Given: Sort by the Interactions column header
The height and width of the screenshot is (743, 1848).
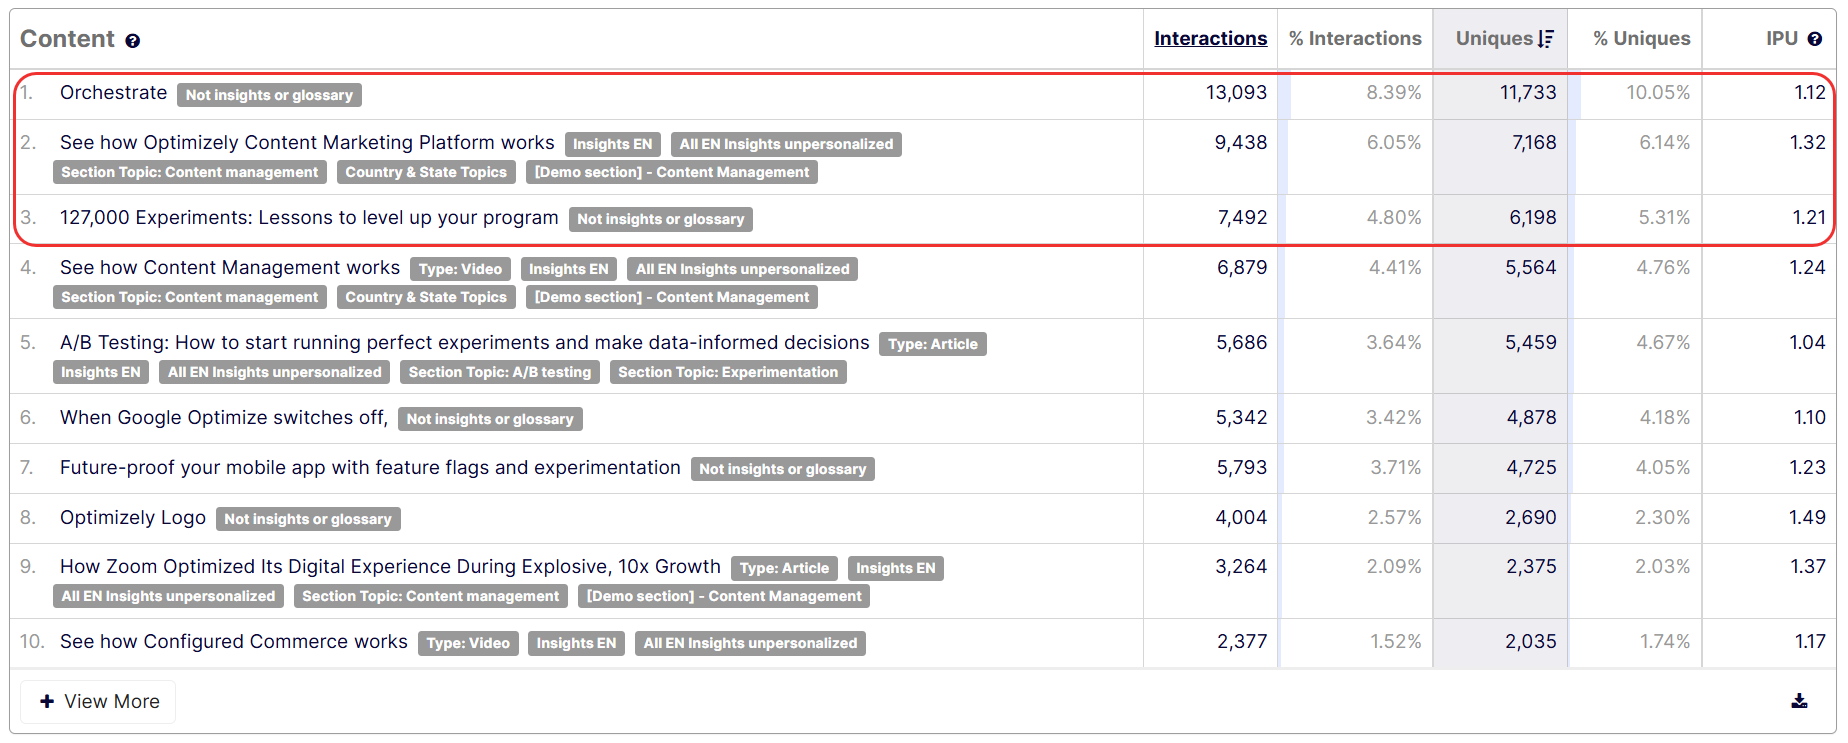Looking at the screenshot, I should [x=1210, y=39].
